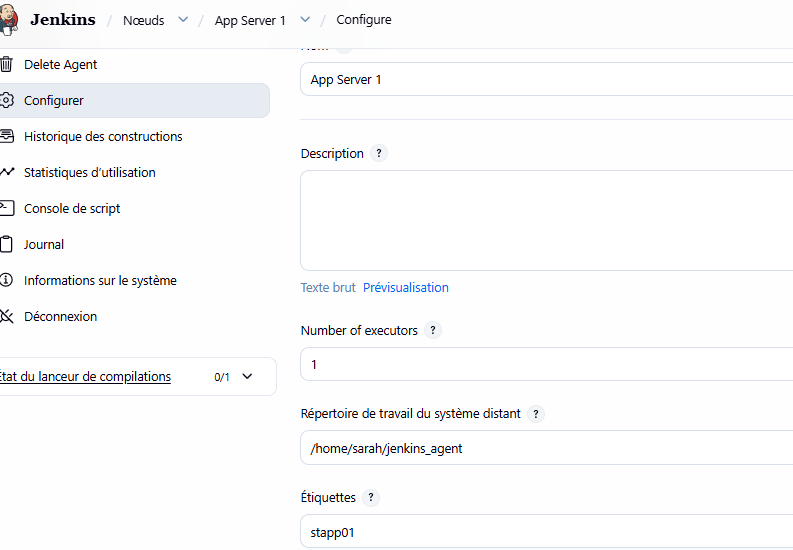Click the Delete Agent trash icon
Image resolution: width=793 pixels, height=550 pixels.
coord(6,65)
